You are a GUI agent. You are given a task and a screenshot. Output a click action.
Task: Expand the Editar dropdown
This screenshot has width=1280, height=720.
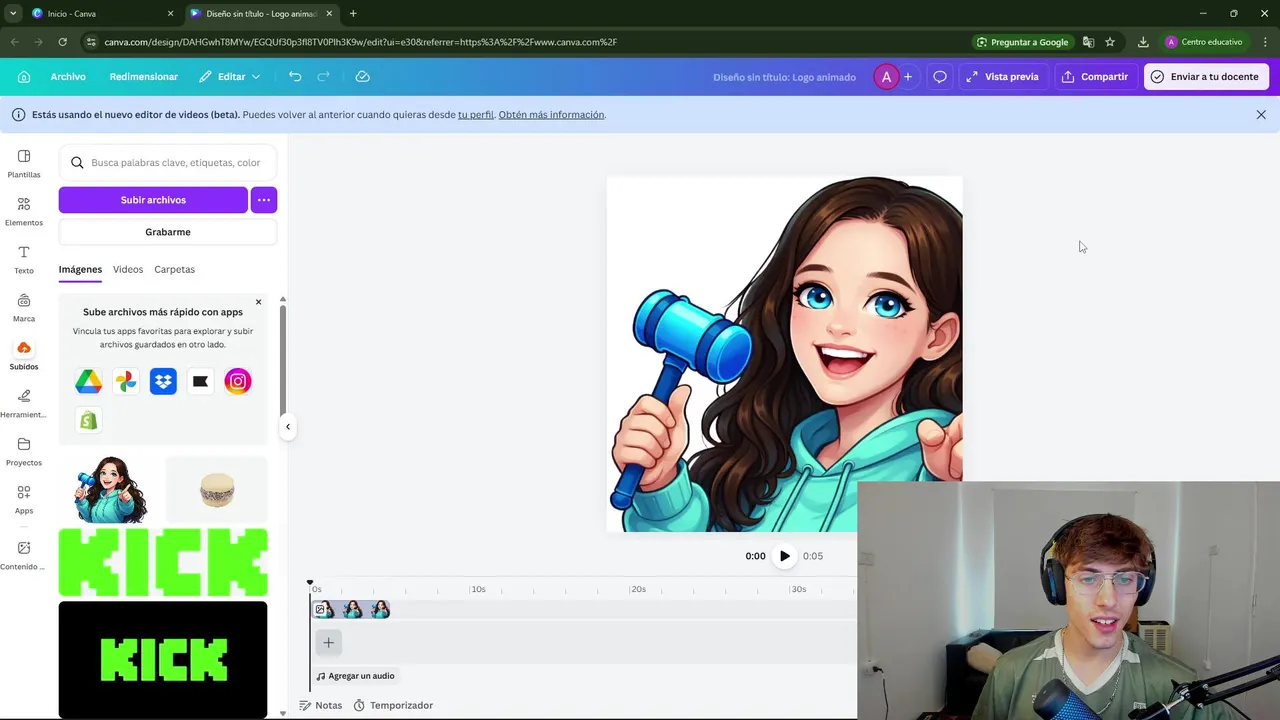tap(230, 77)
